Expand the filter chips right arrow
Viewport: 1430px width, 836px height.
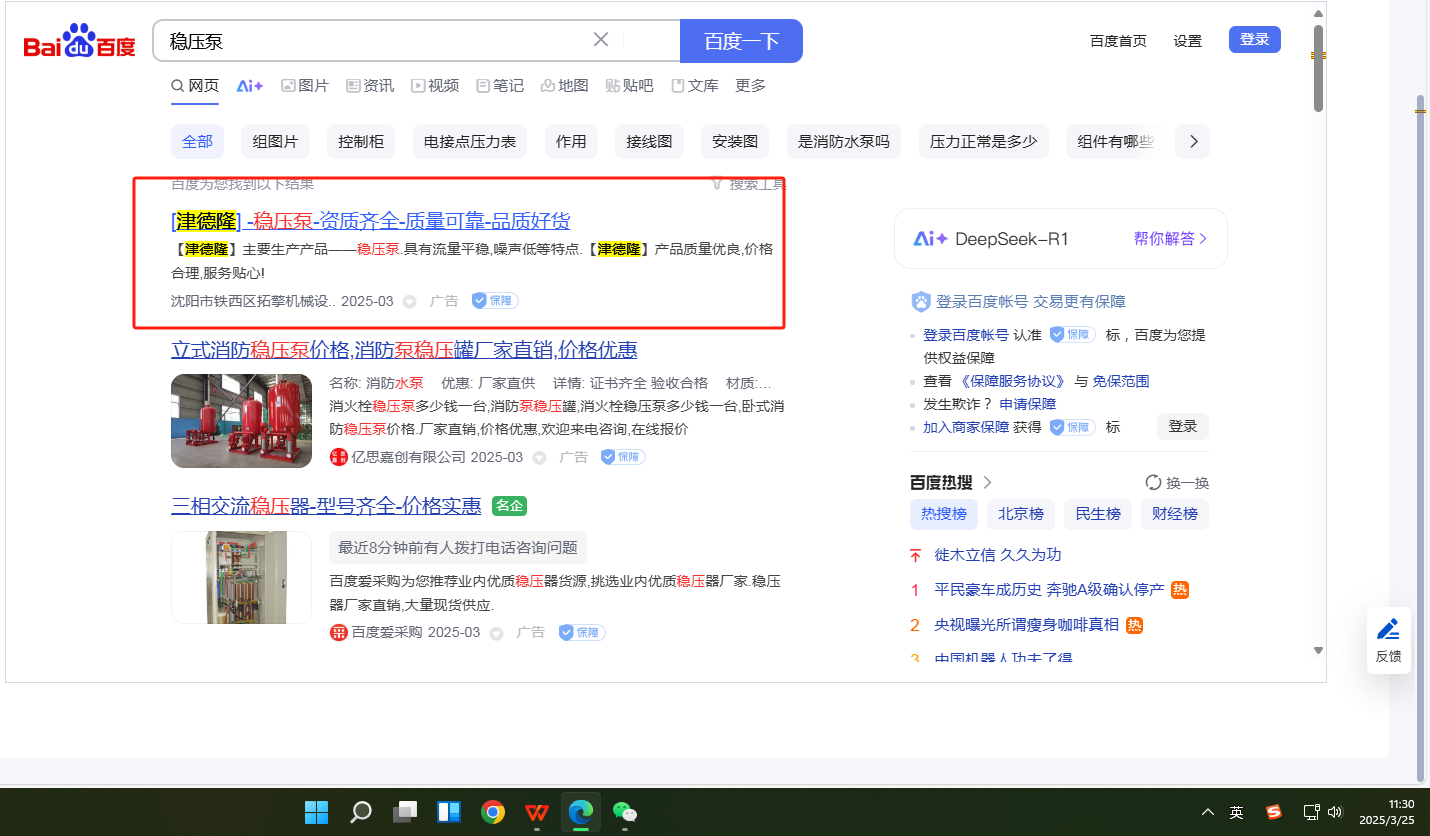(1193, 142)
